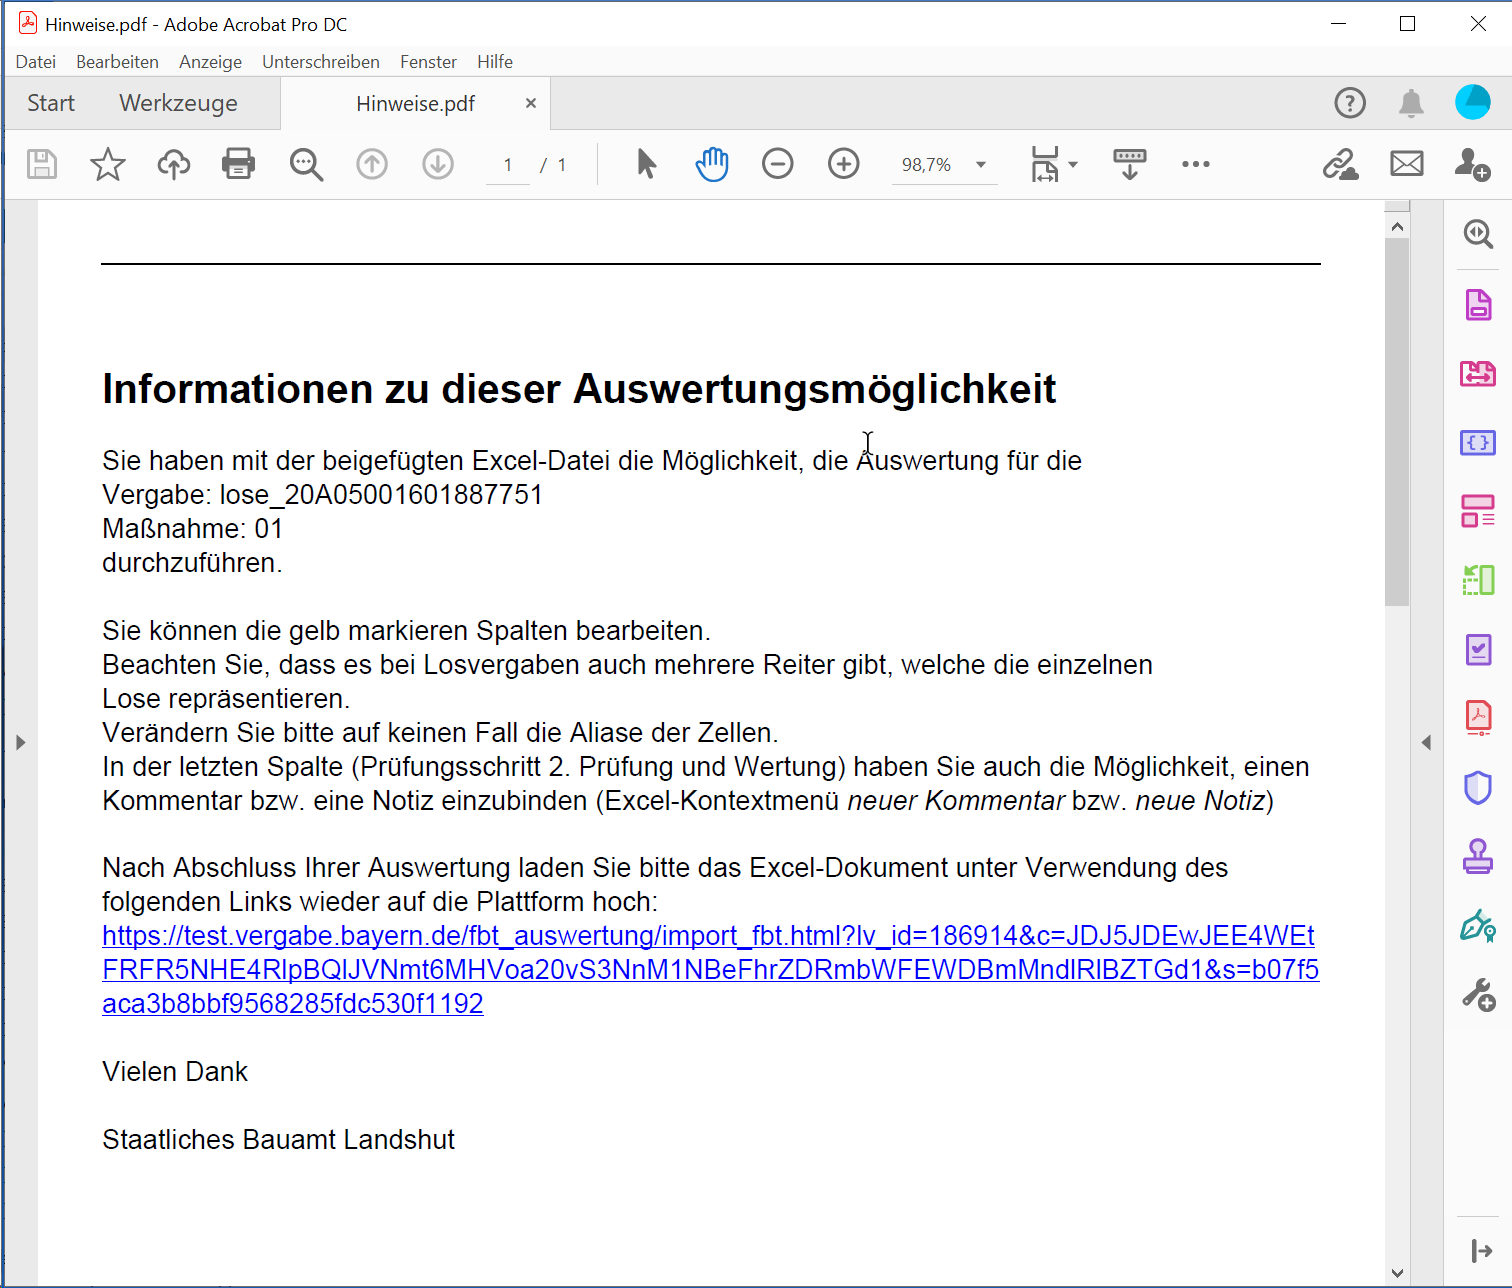Open the Anzeige menu

click(210, 62)
